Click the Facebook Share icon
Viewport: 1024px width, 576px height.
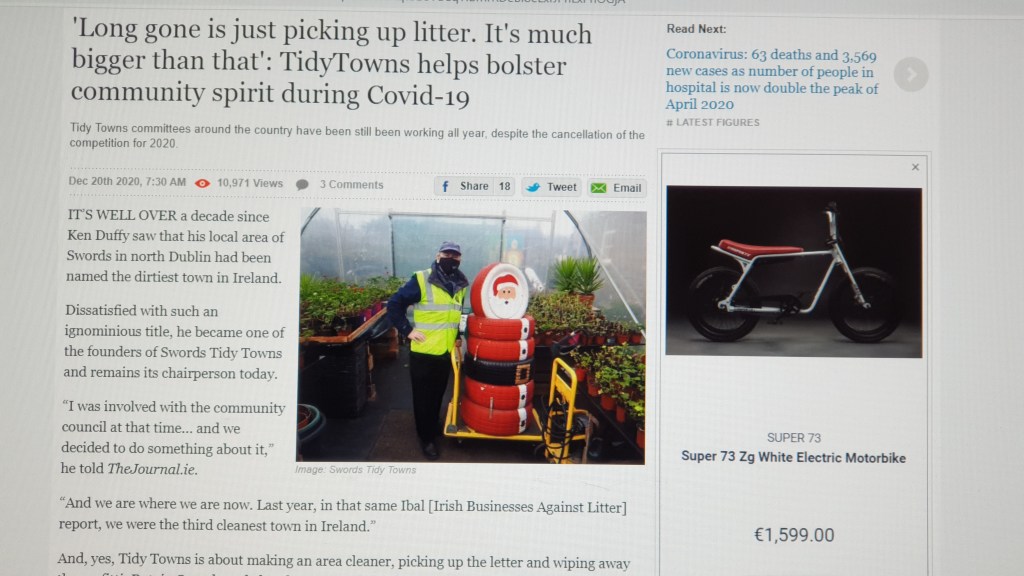445,187
